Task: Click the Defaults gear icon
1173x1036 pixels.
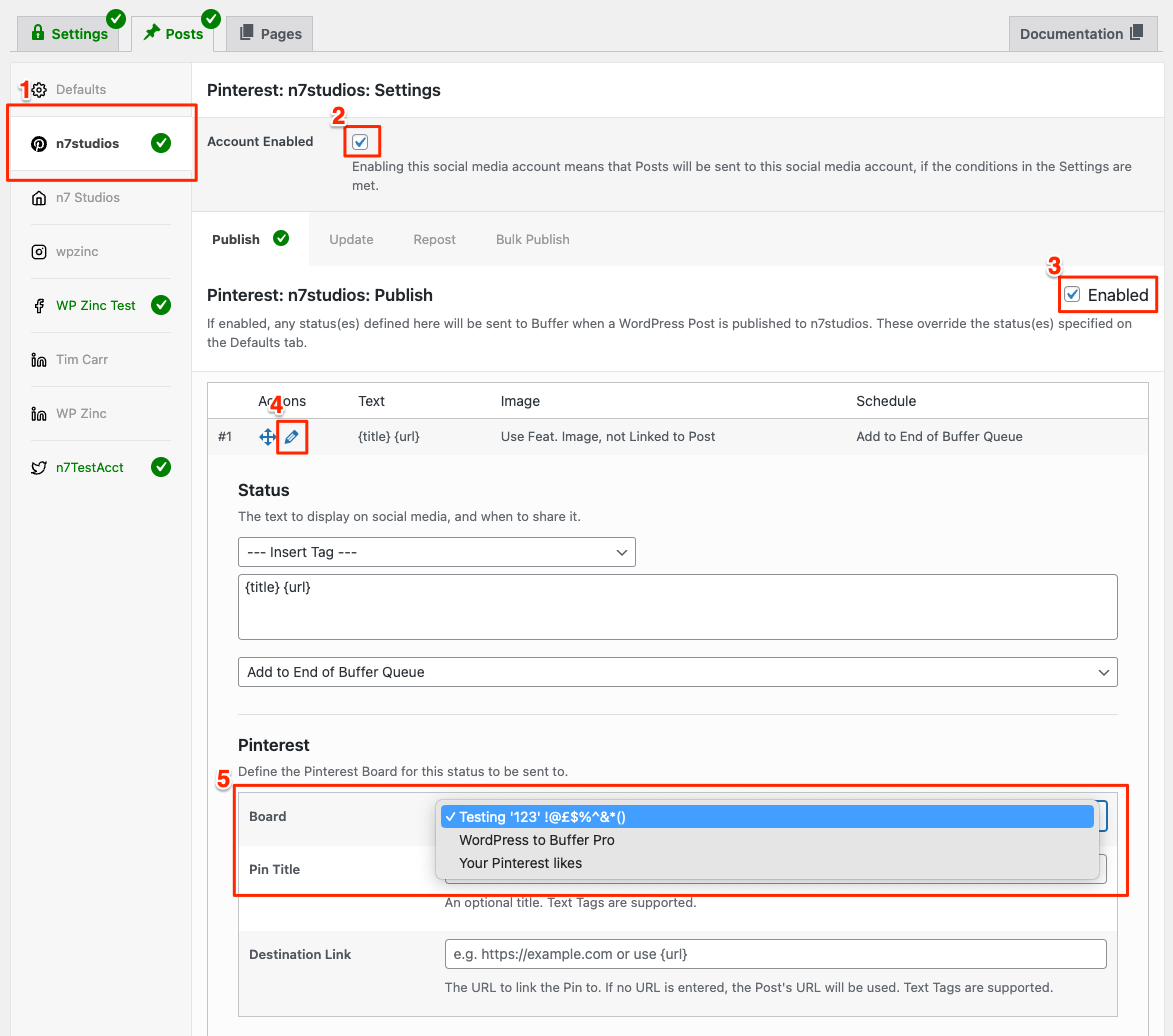Action: [x=39, y=90]
